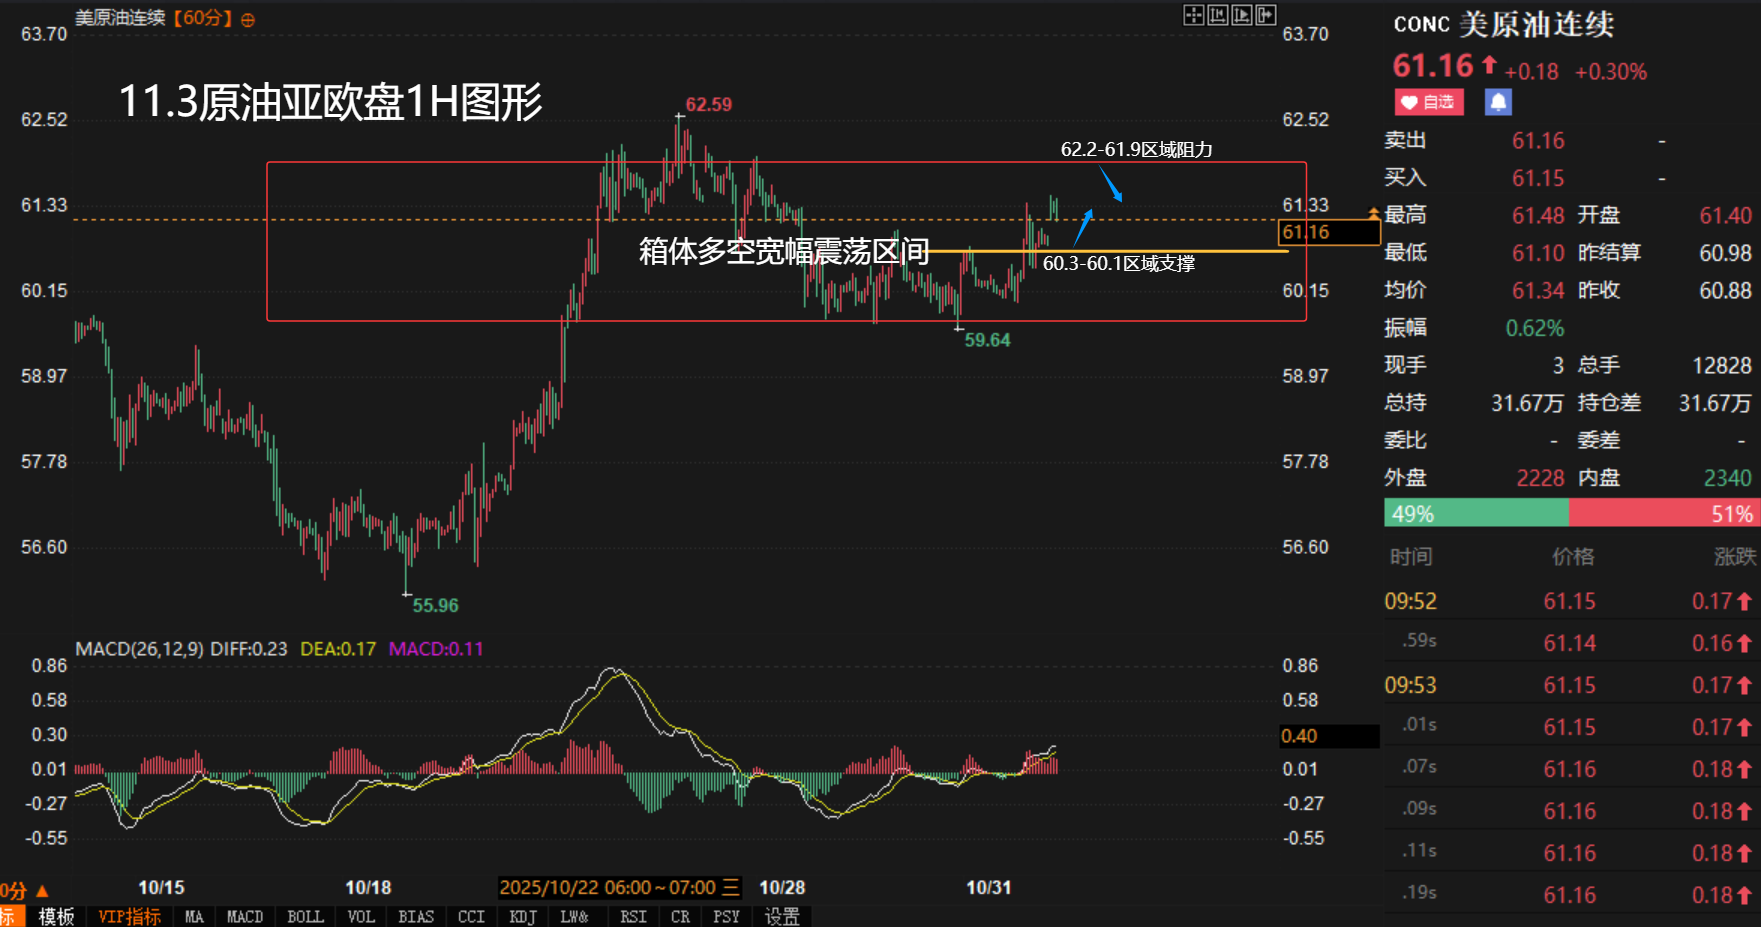The image size is (1761, 927).
Task: Switch to the MACD indicator tab
Action: (x=244, y=916)
